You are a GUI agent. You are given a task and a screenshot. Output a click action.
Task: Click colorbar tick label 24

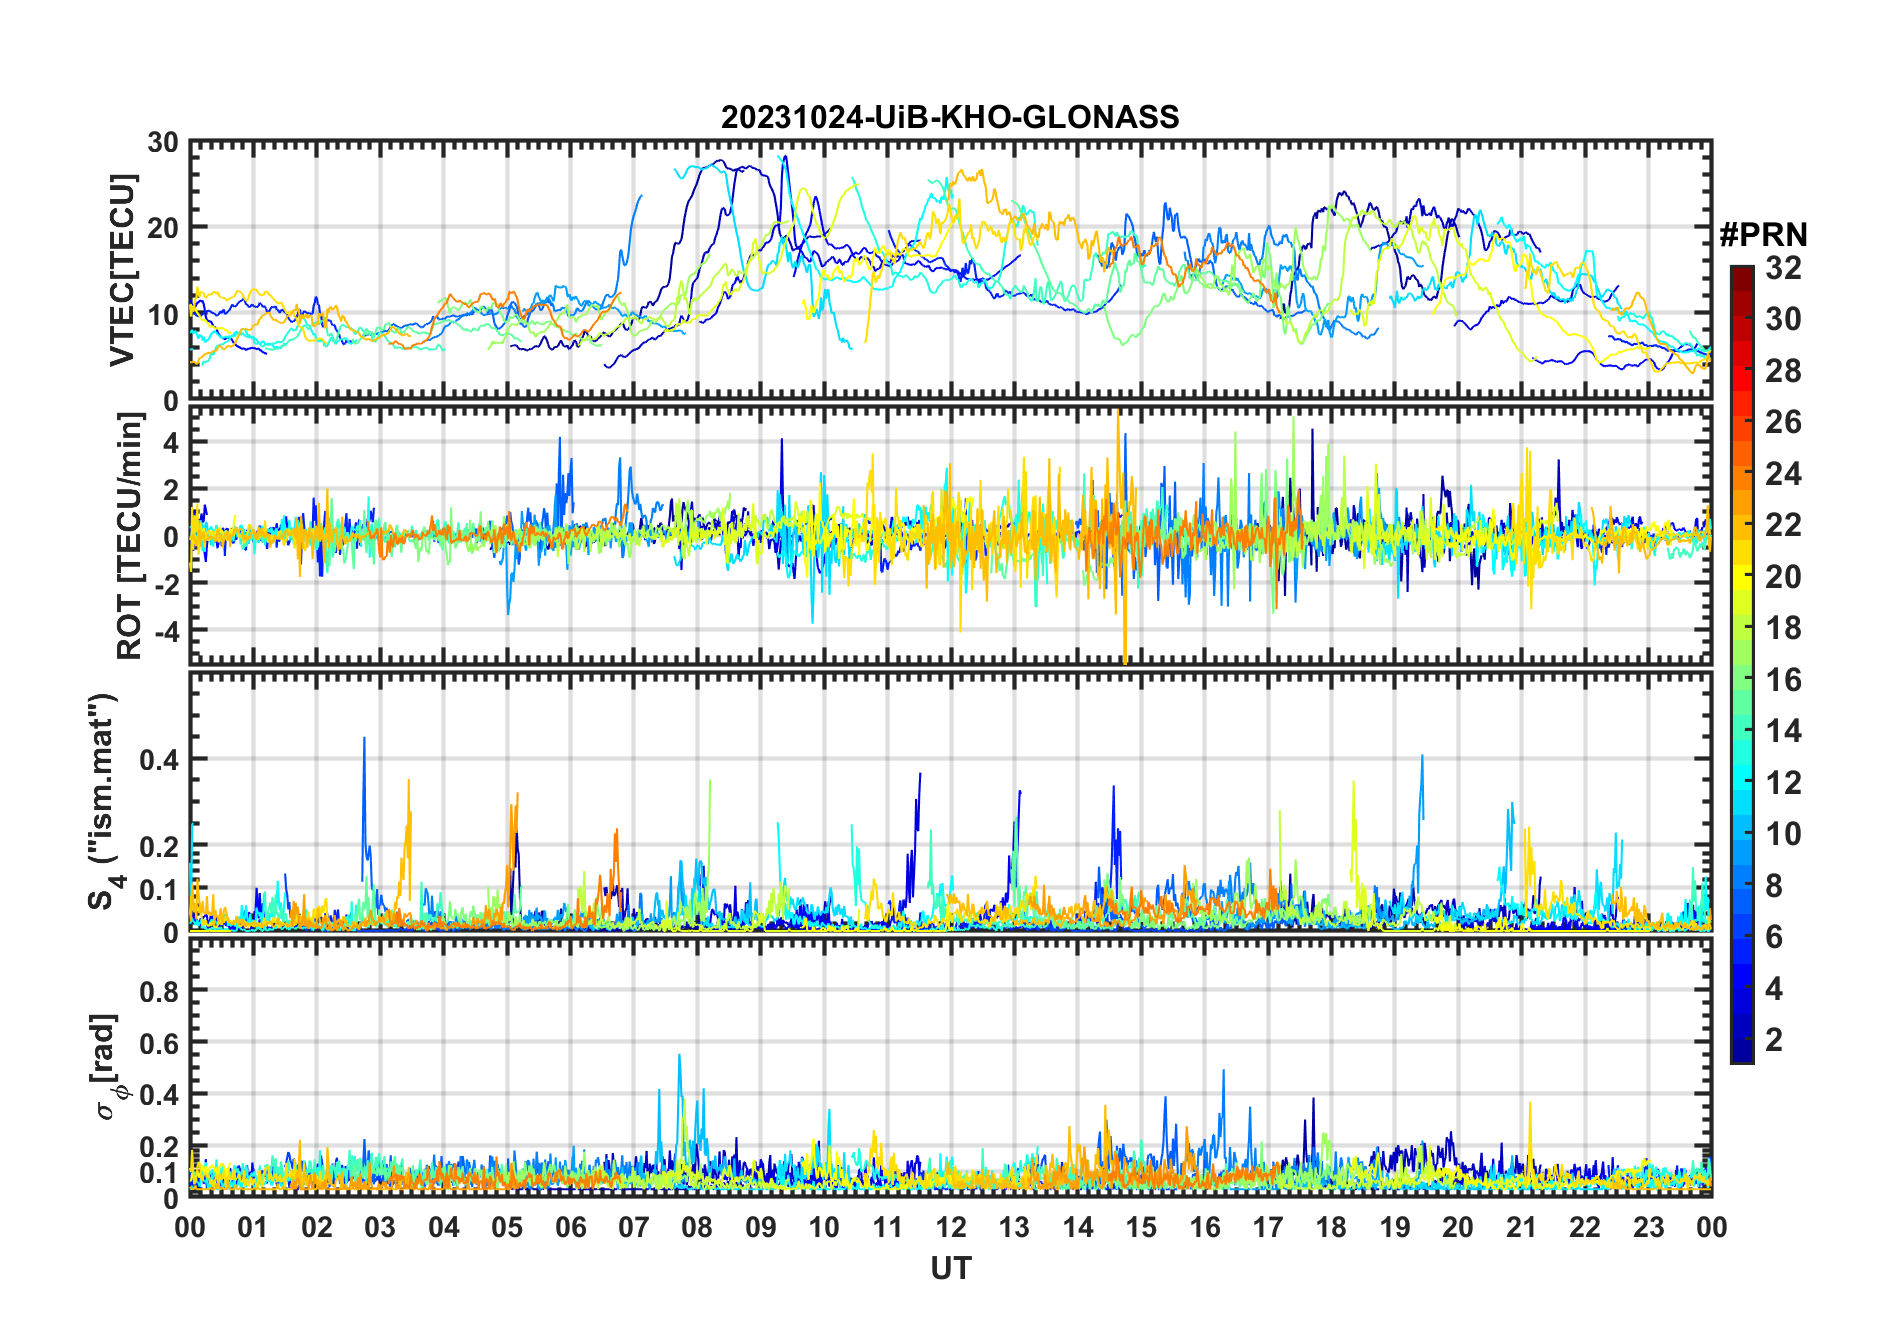[1783, 474]
